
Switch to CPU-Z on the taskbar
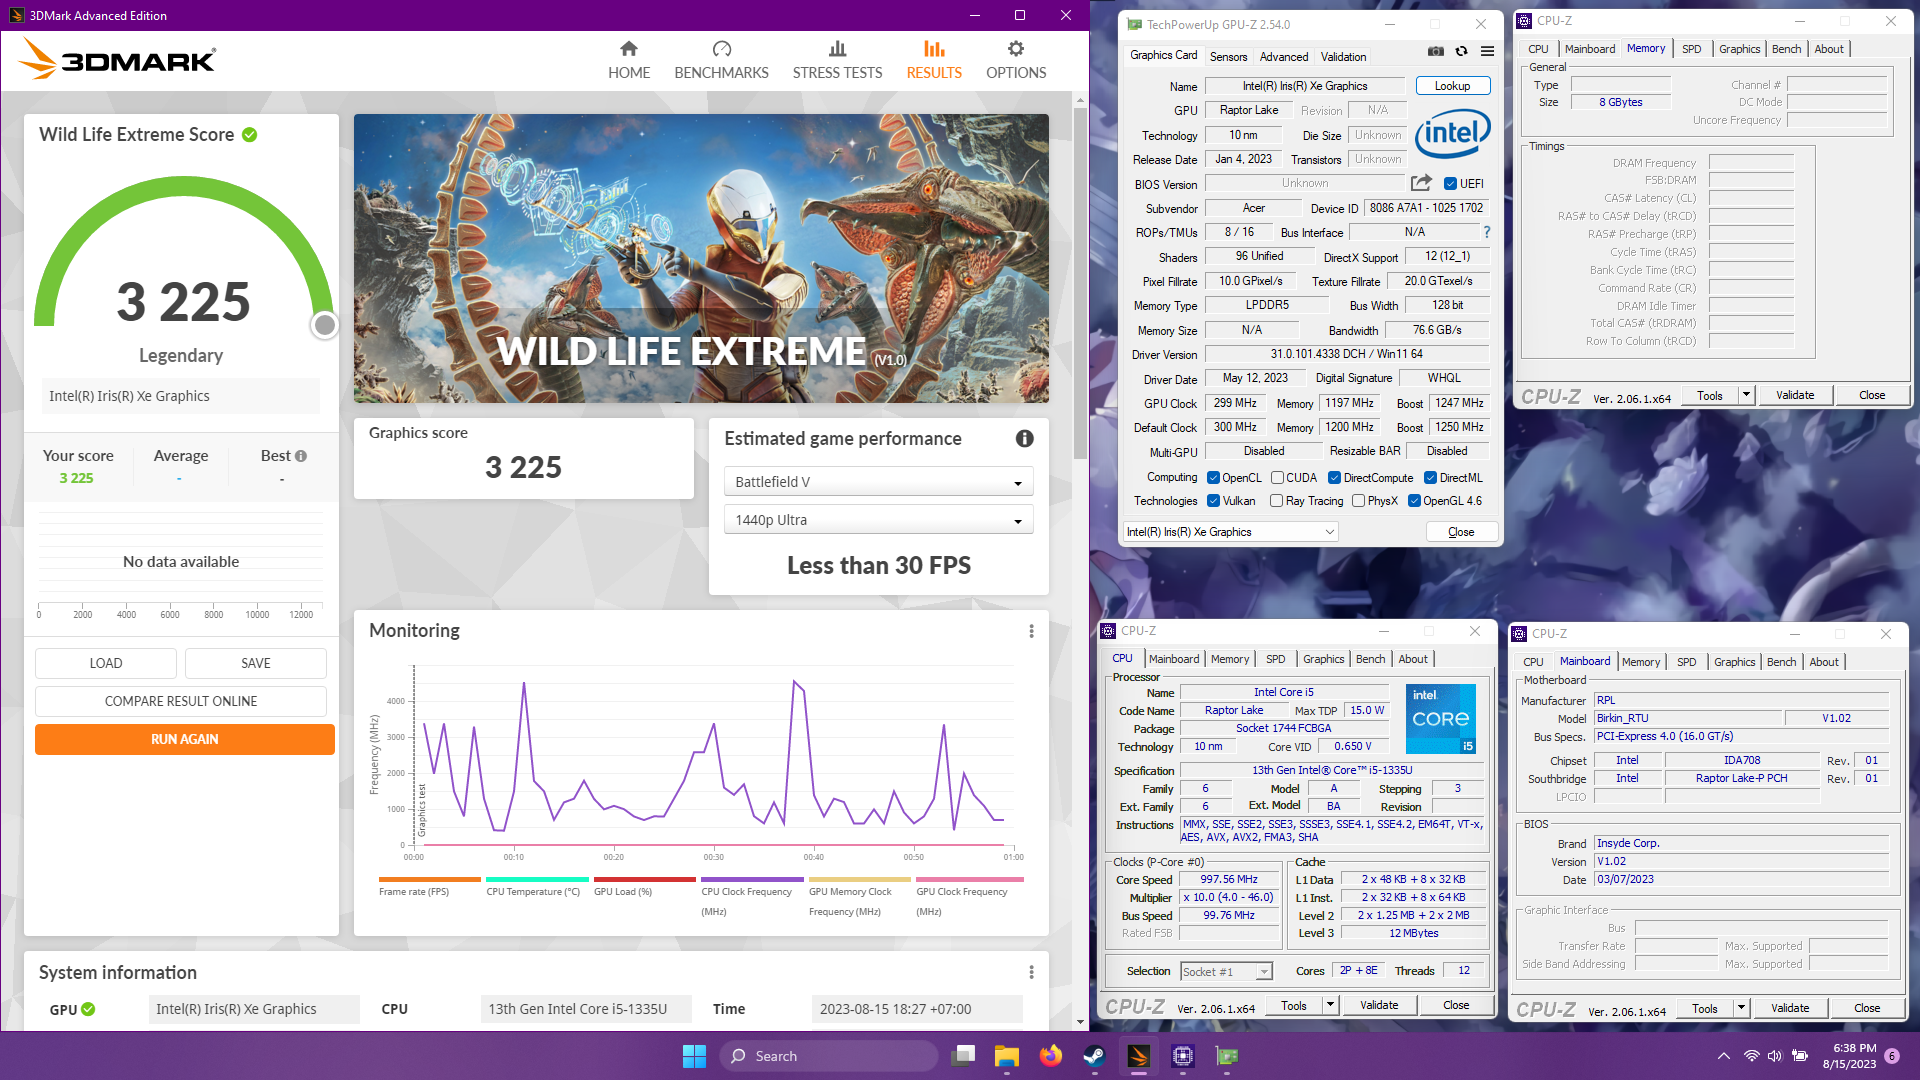[1183, 1056]
